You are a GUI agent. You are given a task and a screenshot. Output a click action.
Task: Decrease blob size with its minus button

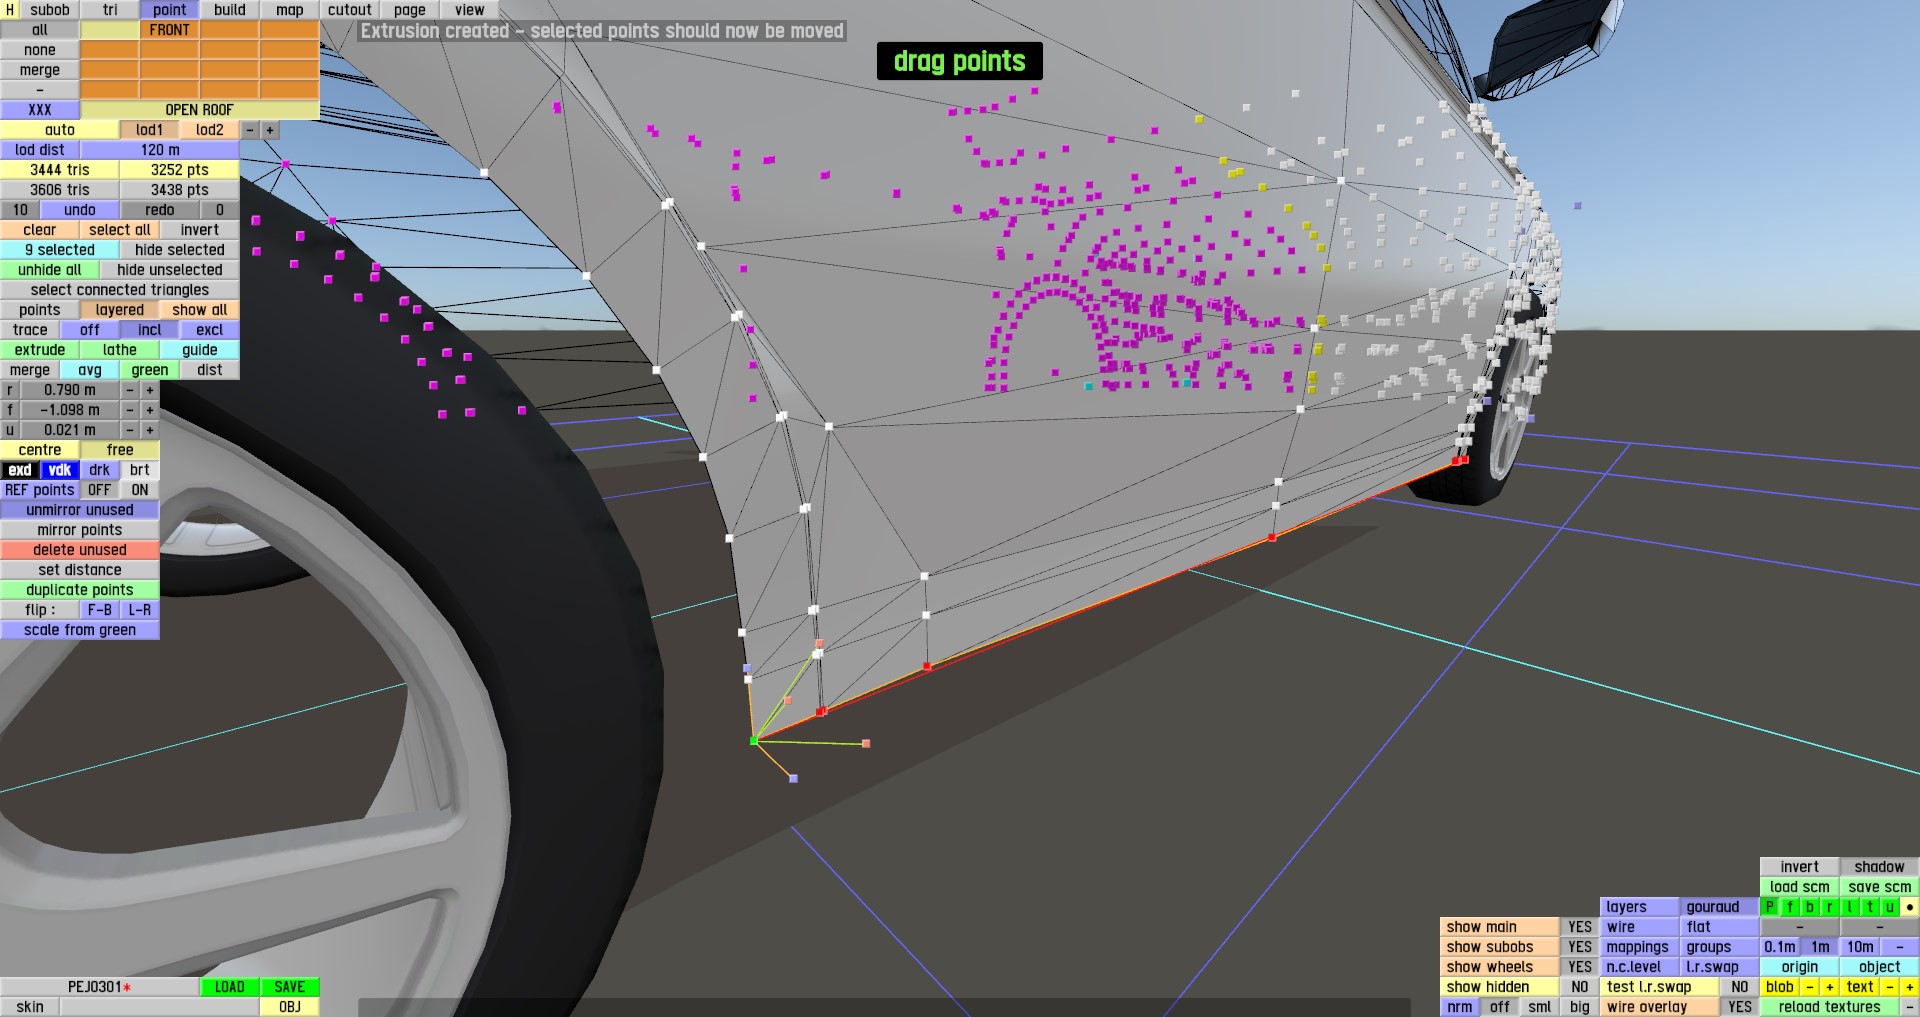pos(1810,987)
